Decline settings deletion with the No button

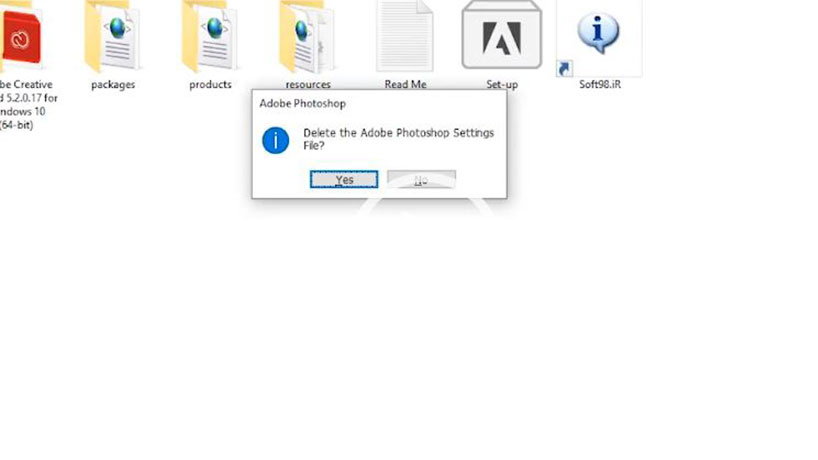(422, 179)
